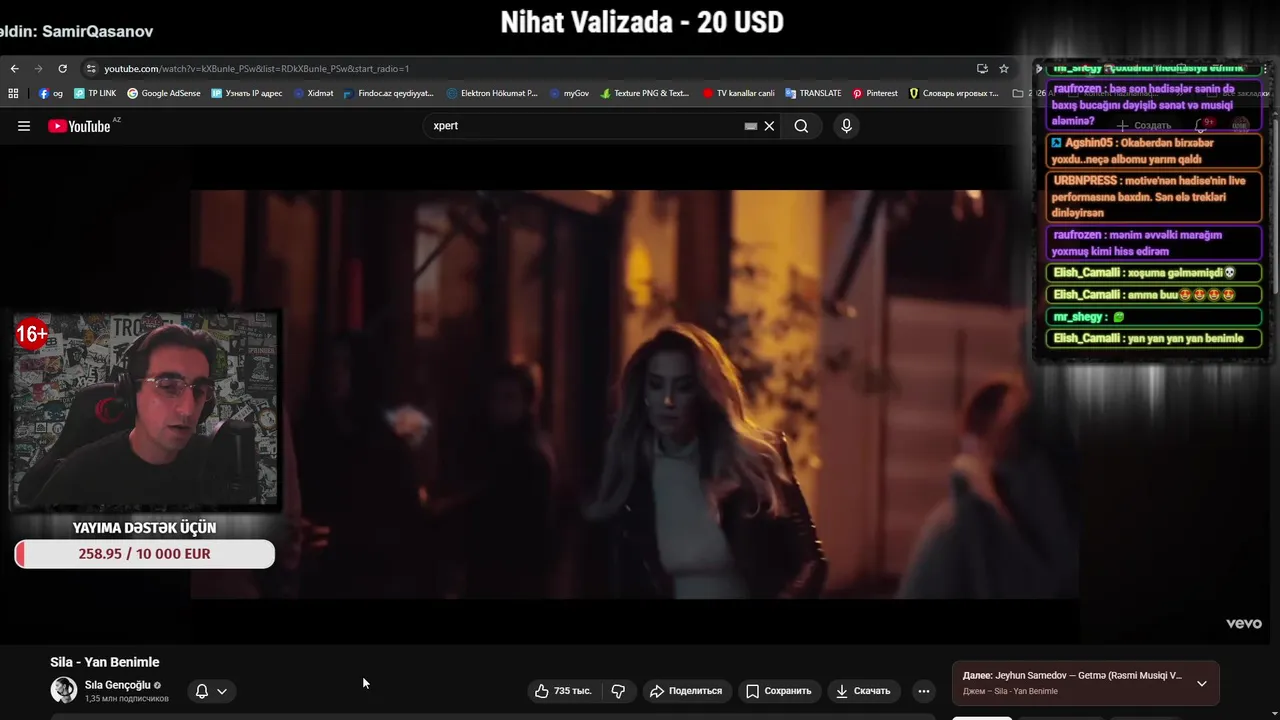
Task: Open the TP LINK bookmark
Action: point(95,93)
